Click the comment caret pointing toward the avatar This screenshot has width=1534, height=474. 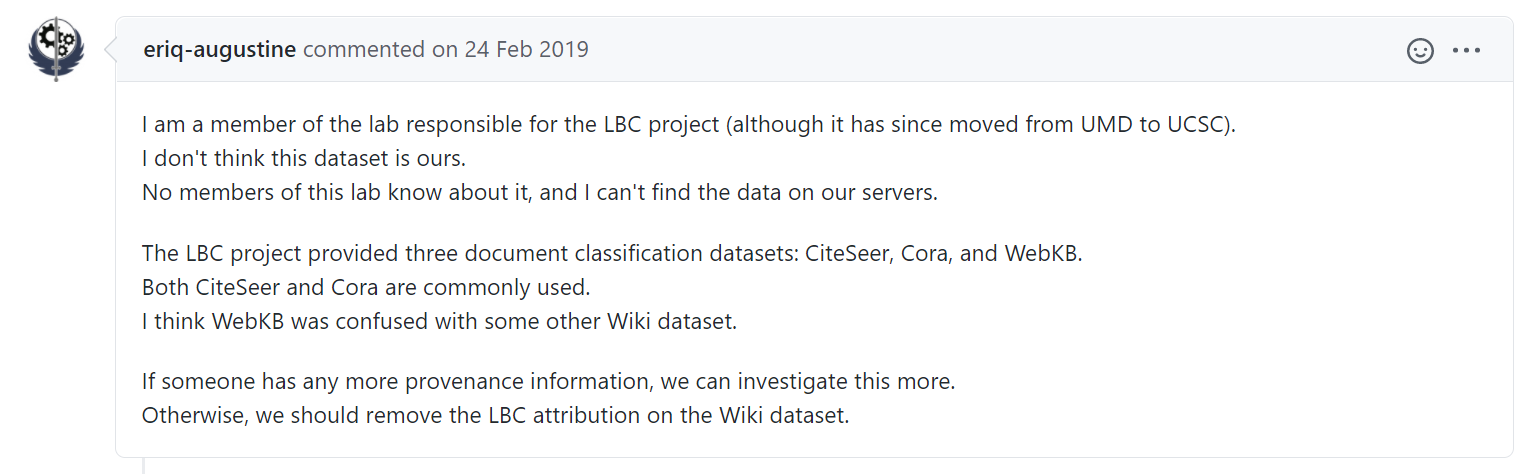click(x=108, y=49)
